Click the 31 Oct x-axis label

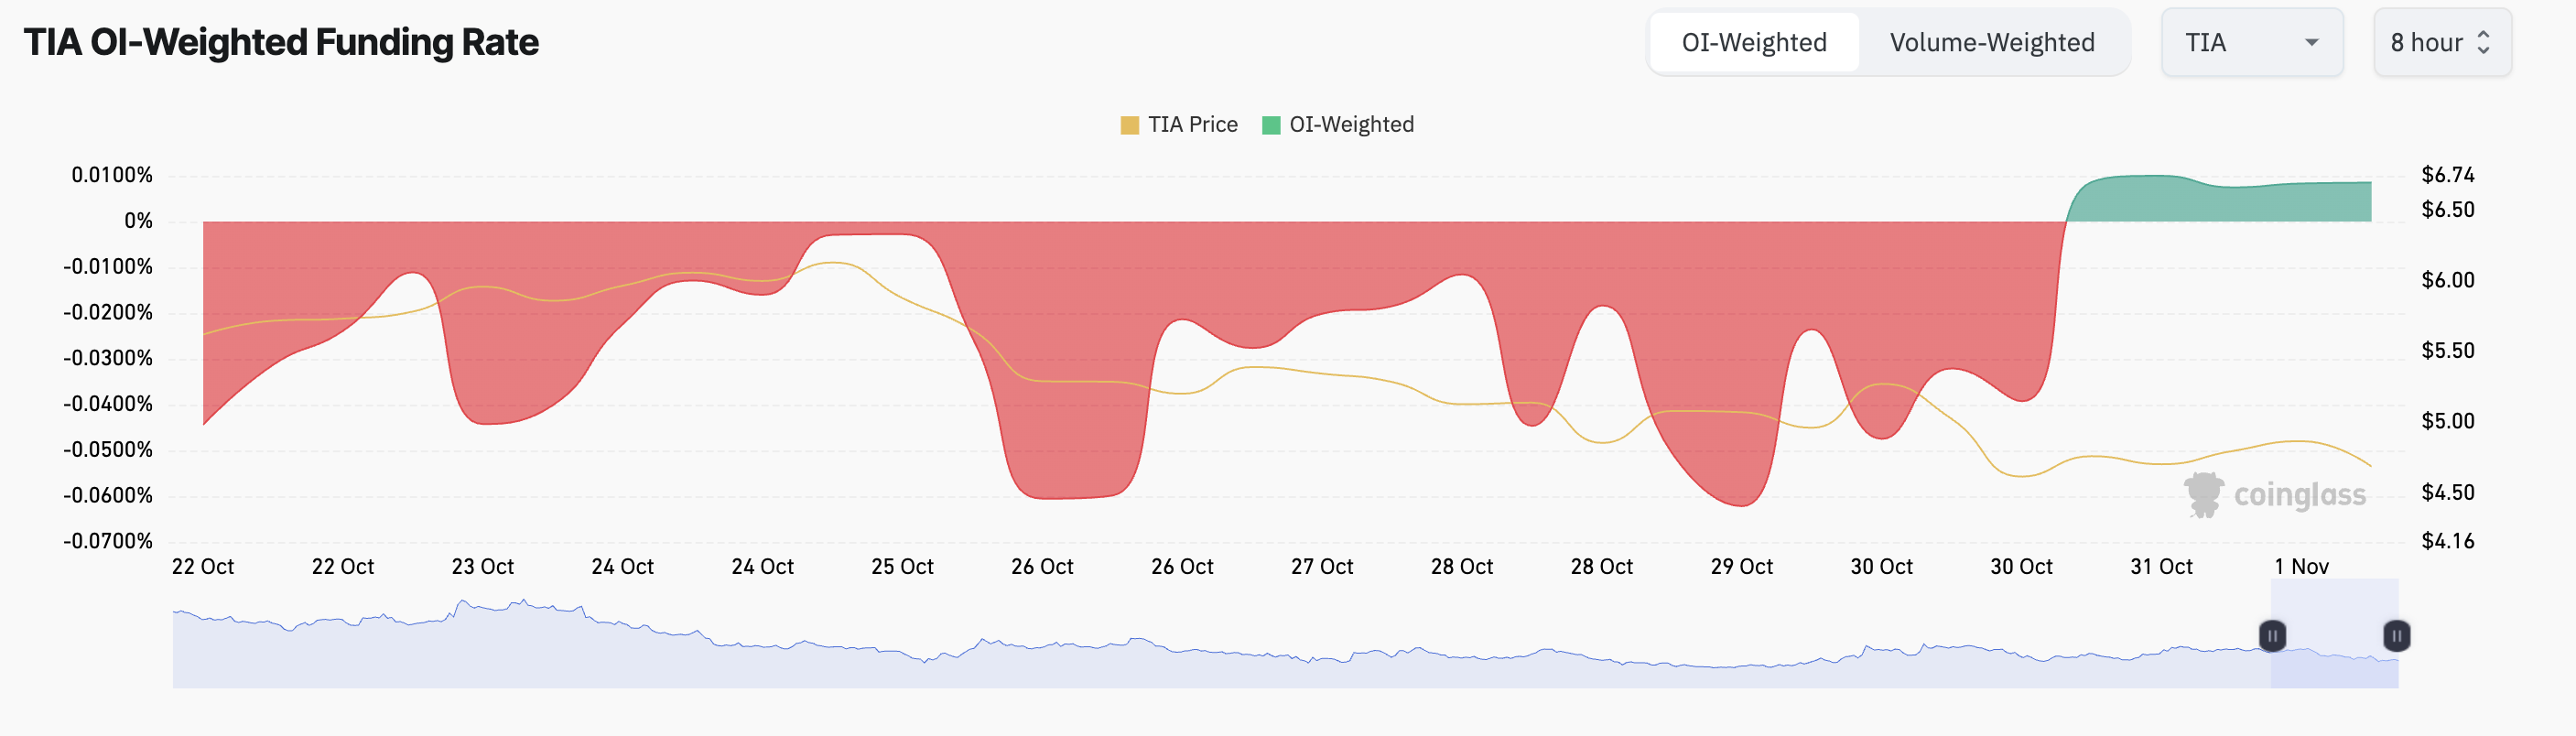coord(2161,567)
